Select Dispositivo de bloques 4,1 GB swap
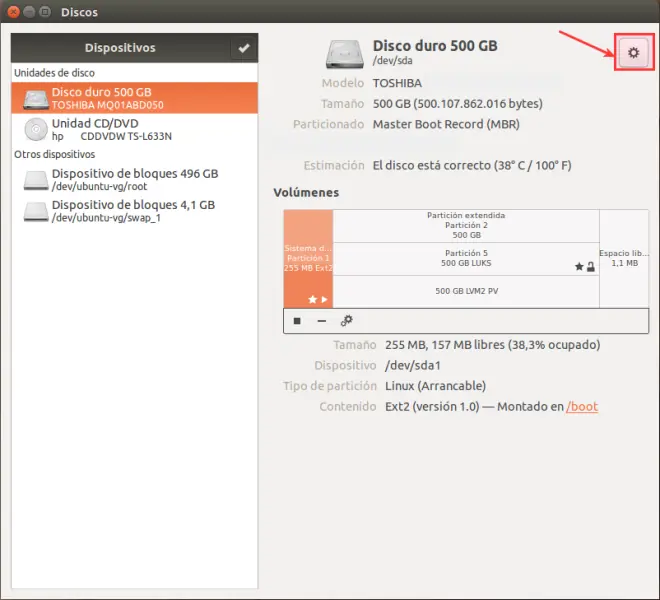Image resolution: width=660 pixels, height=600 pixels. click(x=135, y=211)
